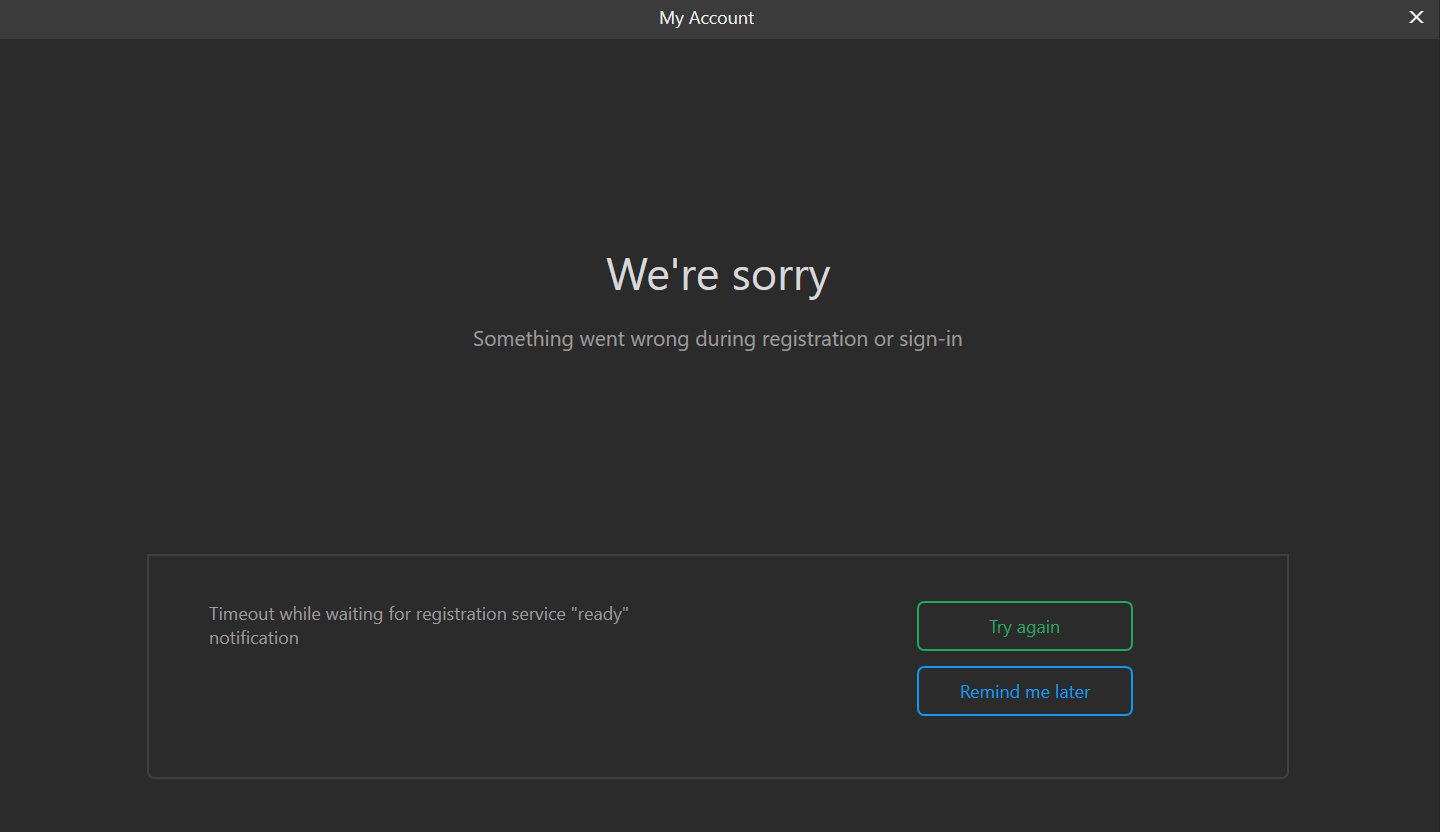Select the "We're sorry" heading
1440x832 pixels.
pyautogui.click(x=718, y=274)
